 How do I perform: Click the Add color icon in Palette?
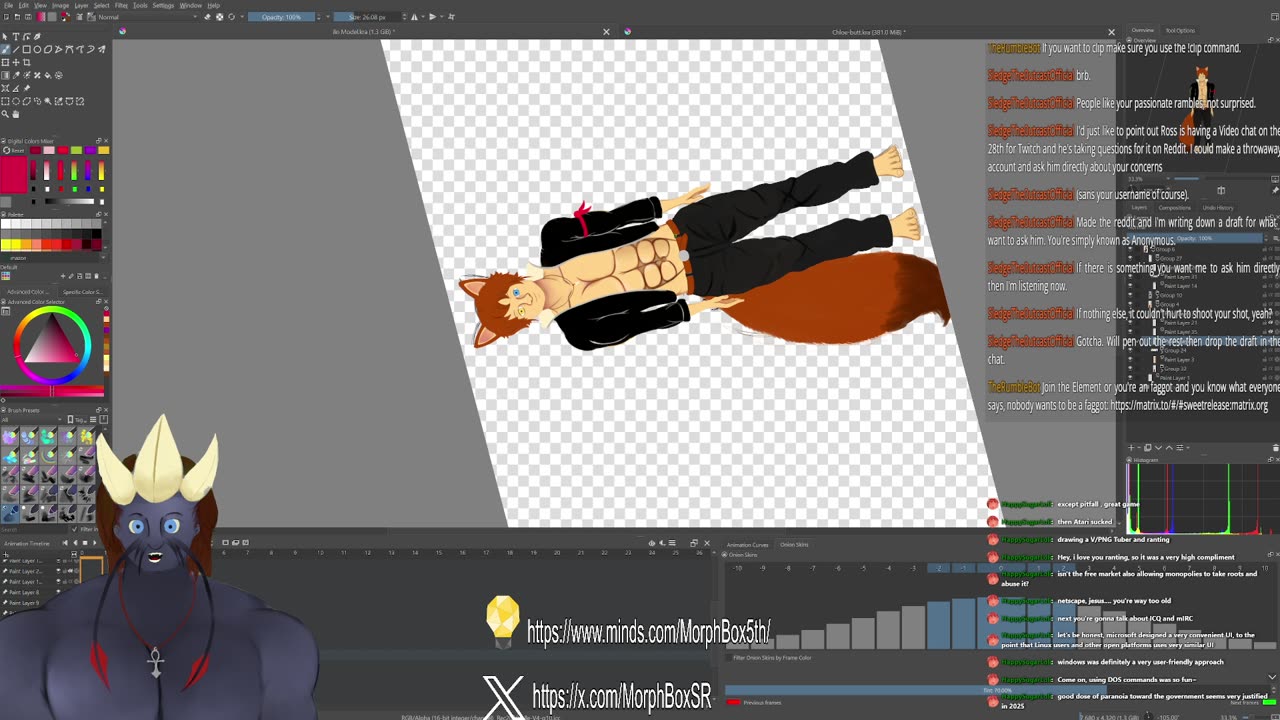click(x=63, y=276)
